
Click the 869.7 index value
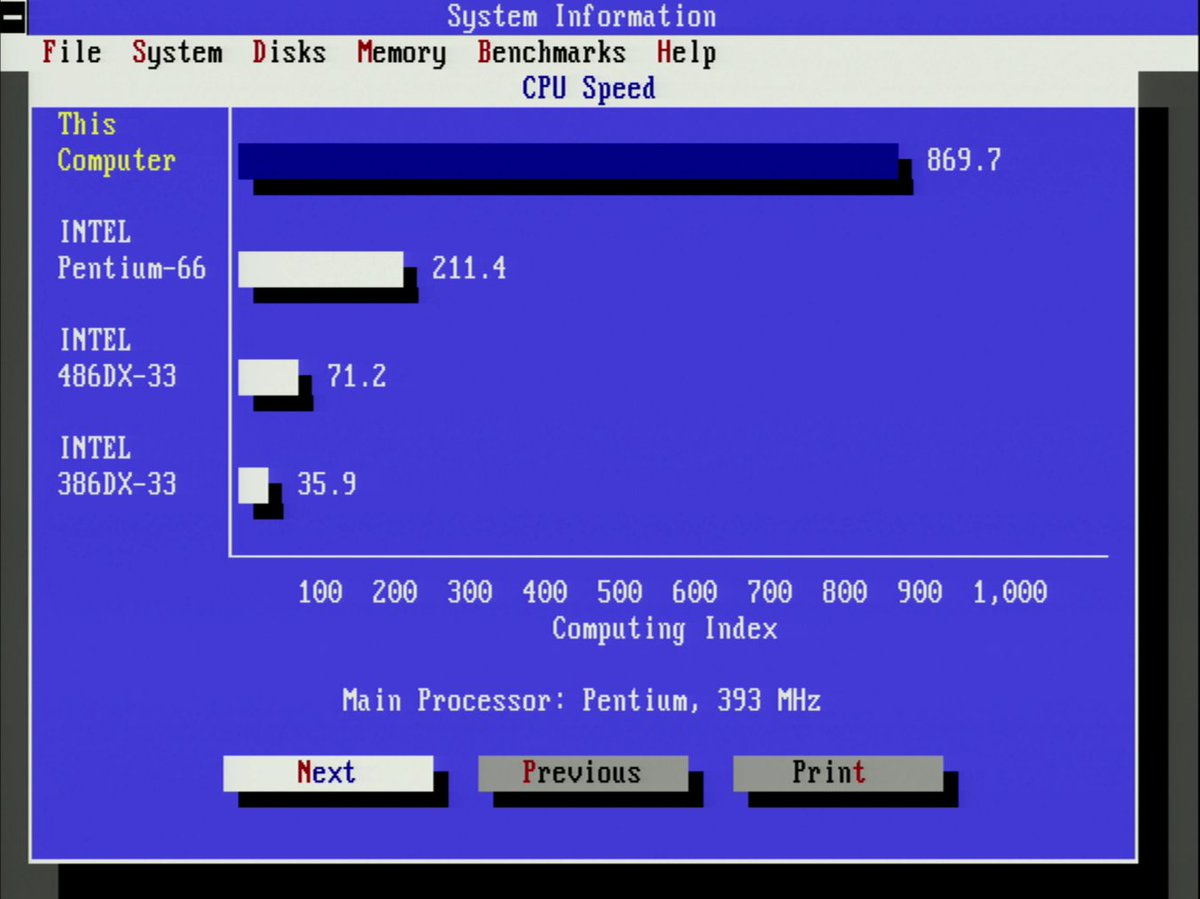click(964, 160)
